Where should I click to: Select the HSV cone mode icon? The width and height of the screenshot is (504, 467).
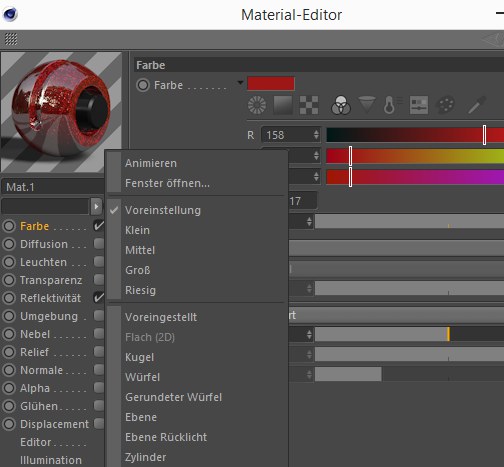[x=367, y=105]
